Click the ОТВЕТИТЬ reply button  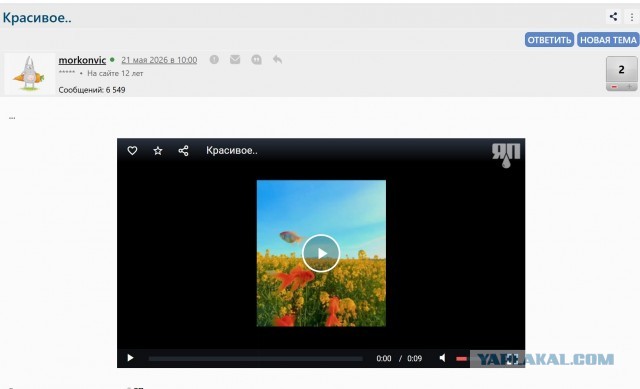549,40
